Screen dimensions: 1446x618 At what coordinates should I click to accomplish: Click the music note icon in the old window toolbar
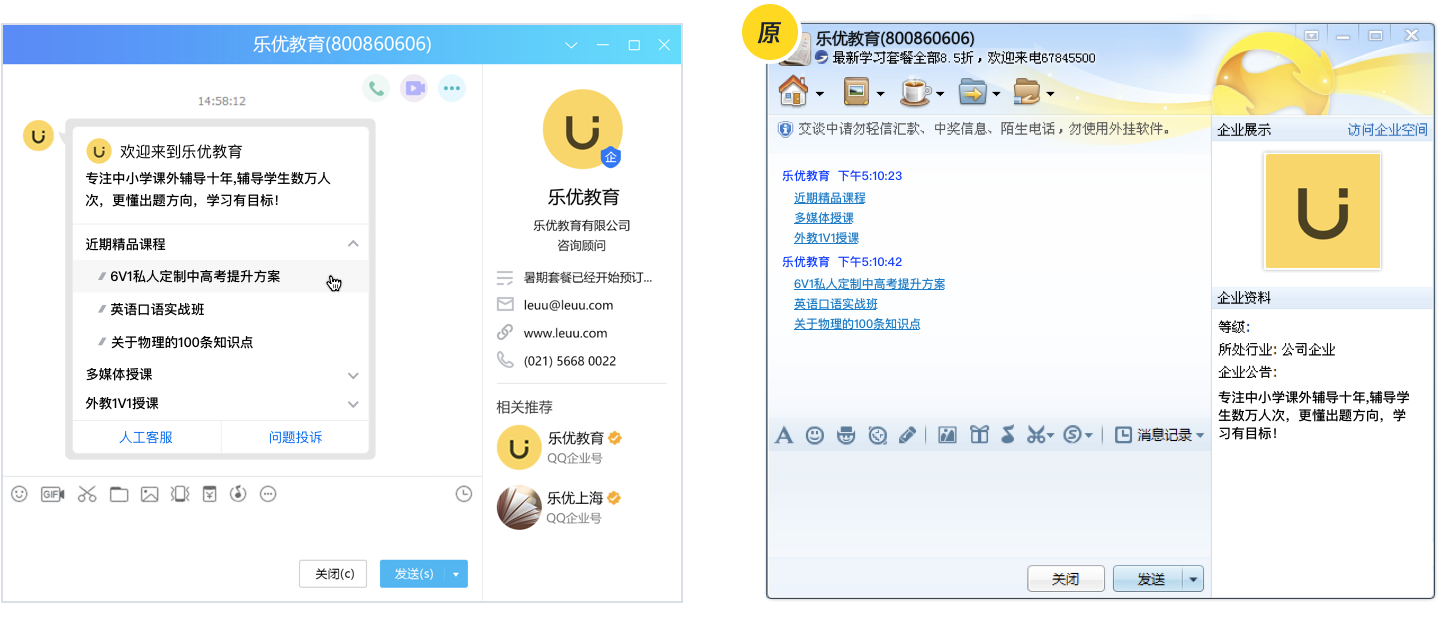tap(1008, 435)
